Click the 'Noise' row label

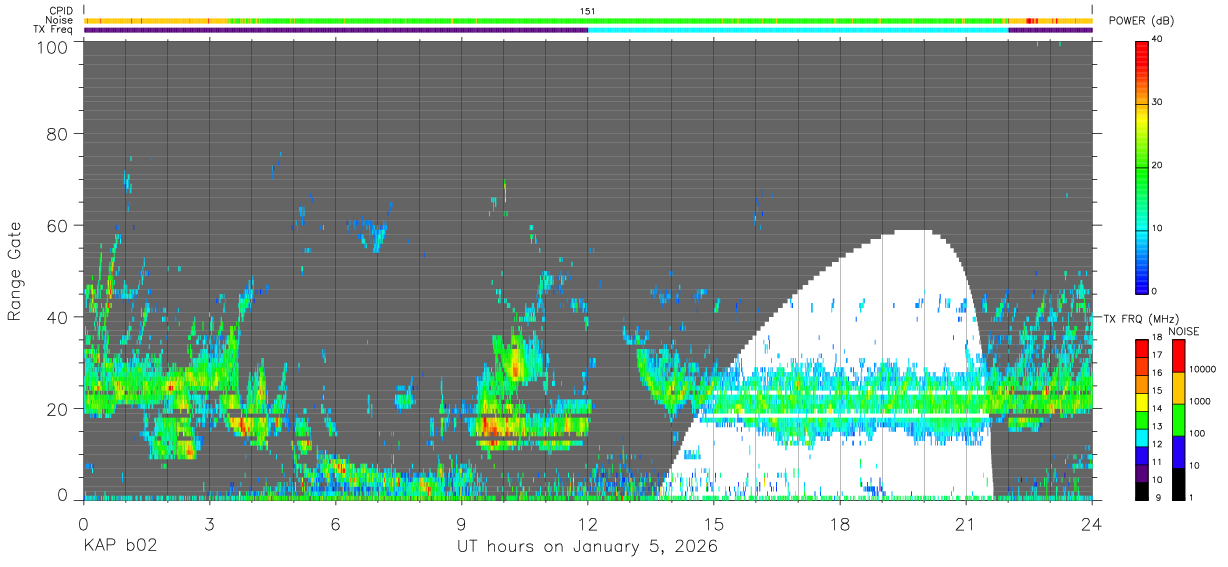[60, 20]
